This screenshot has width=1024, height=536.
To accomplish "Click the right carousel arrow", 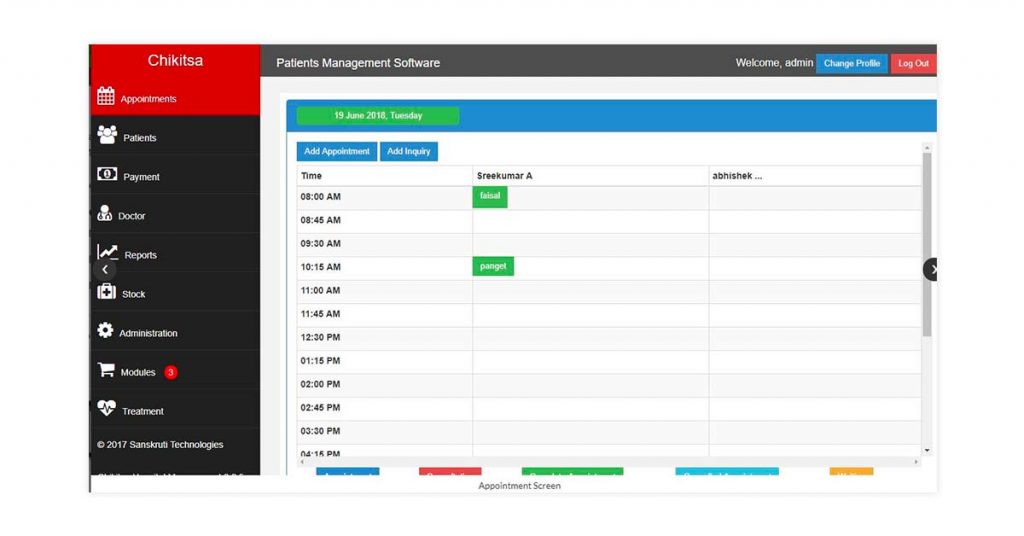I will 931,269.
